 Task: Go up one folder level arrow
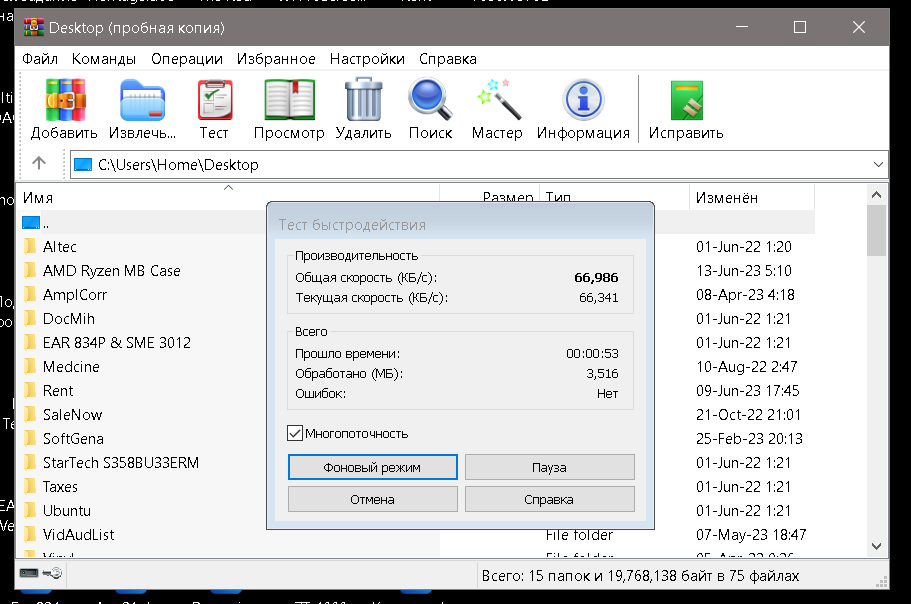(x=39, y=164)
